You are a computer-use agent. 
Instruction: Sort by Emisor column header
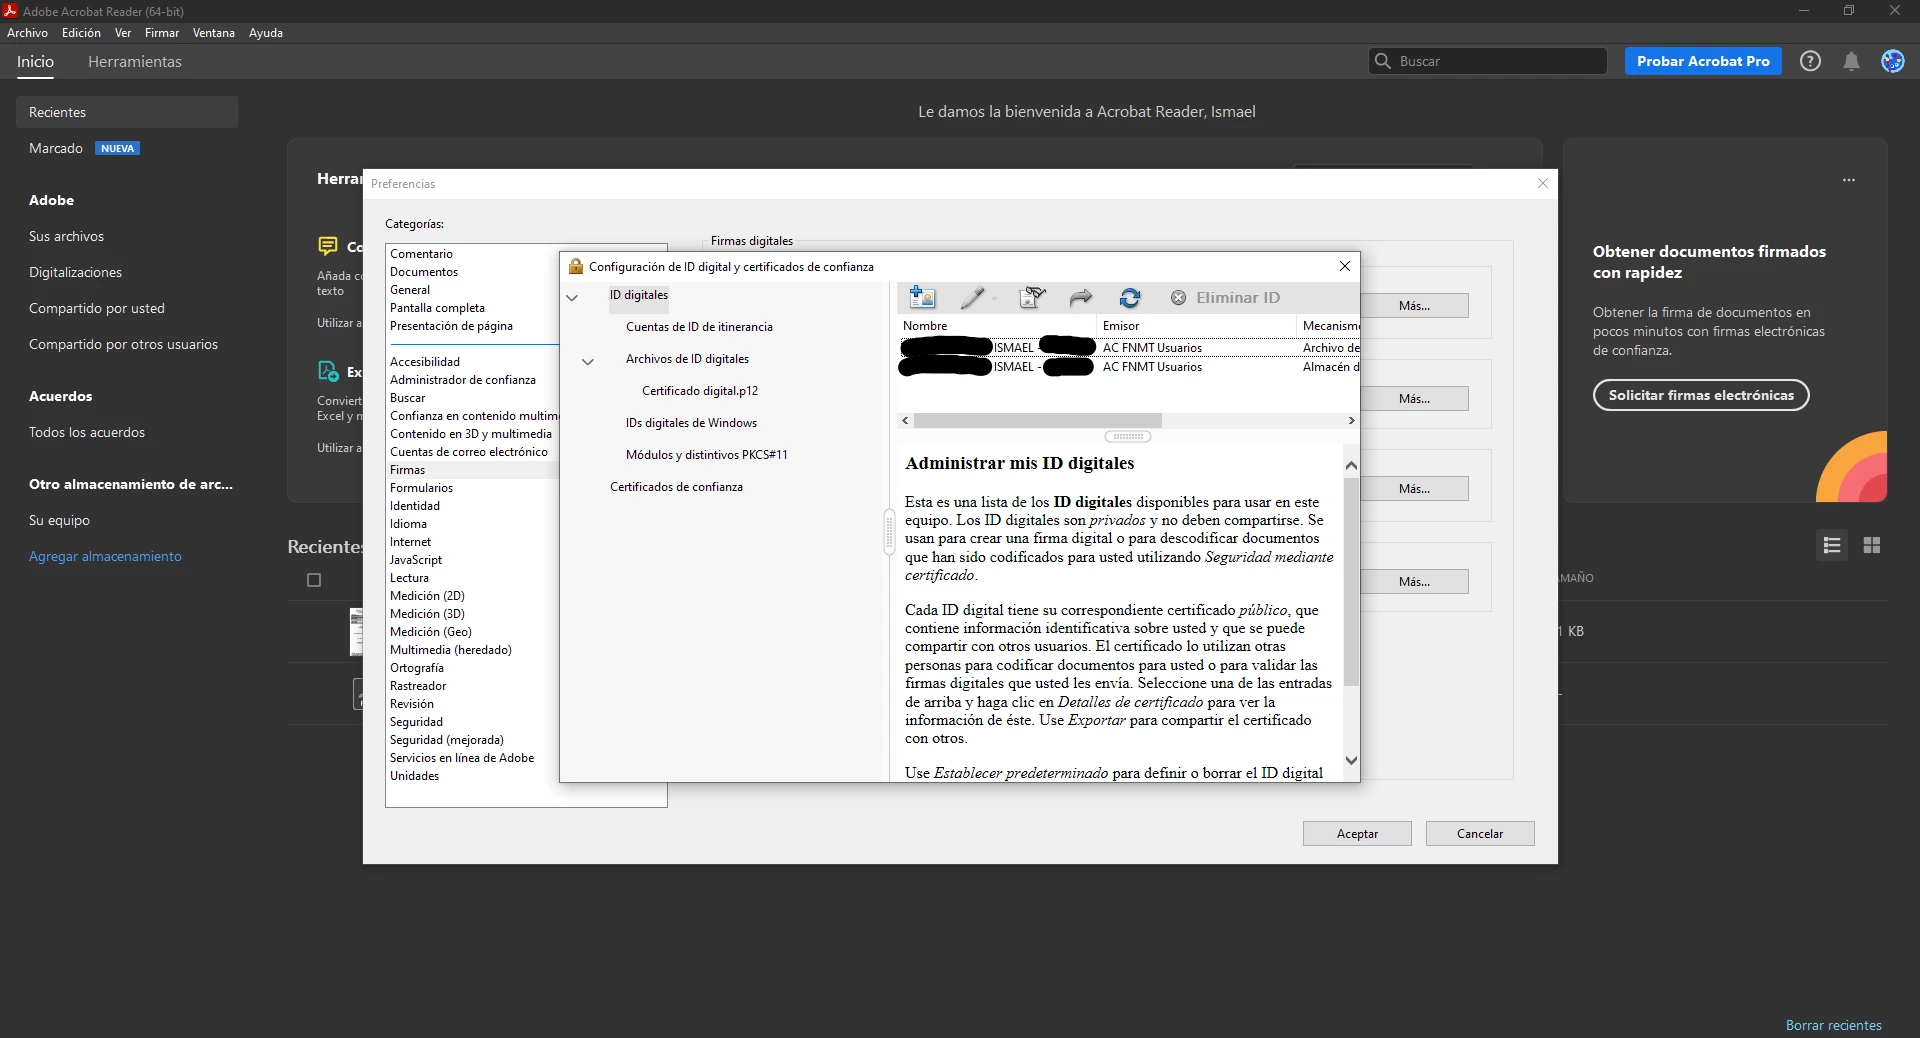coord(1197,326)
